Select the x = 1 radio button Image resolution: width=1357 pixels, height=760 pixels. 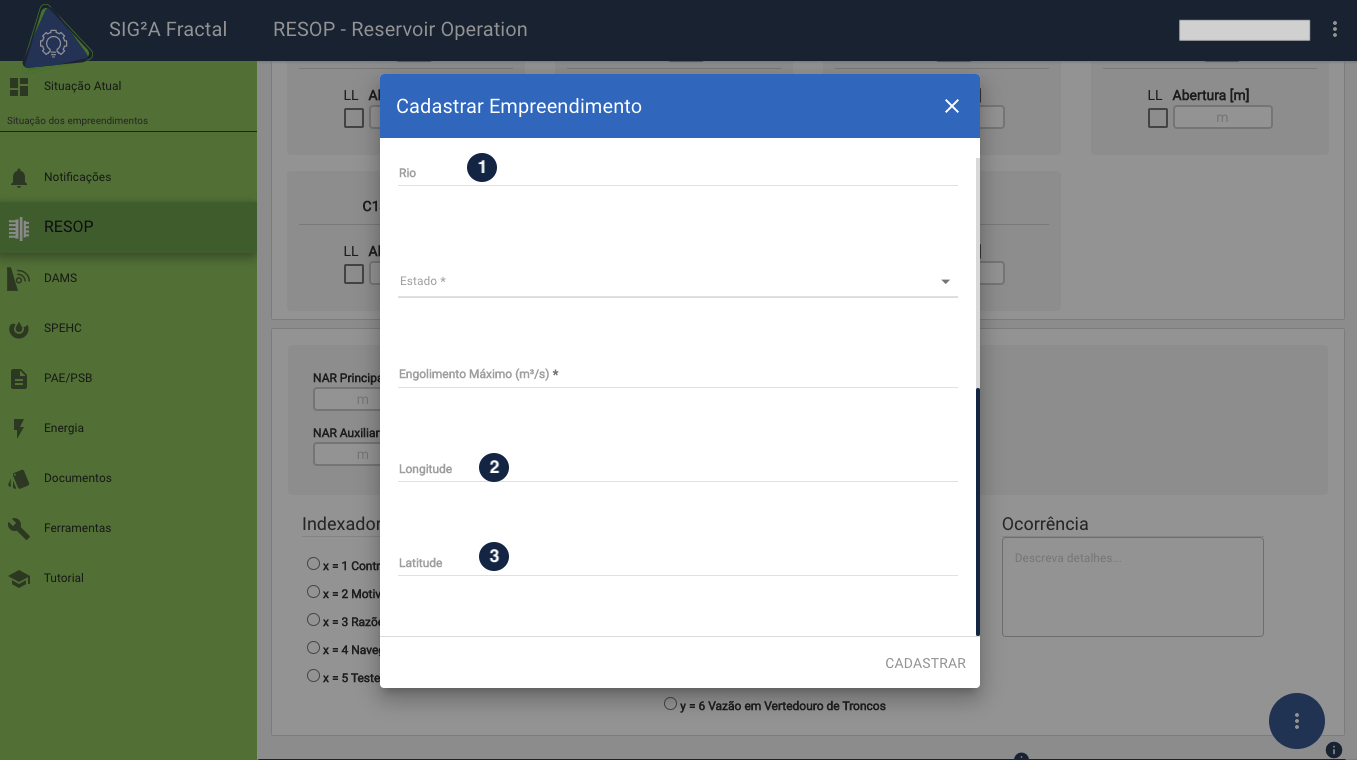coord(314,564)
